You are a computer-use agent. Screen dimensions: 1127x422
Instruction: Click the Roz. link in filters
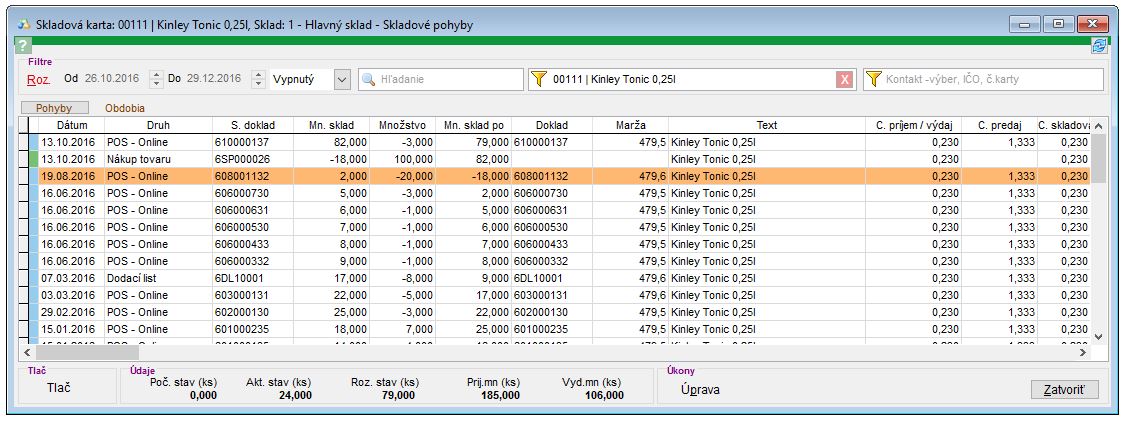(x=39, y=79)
